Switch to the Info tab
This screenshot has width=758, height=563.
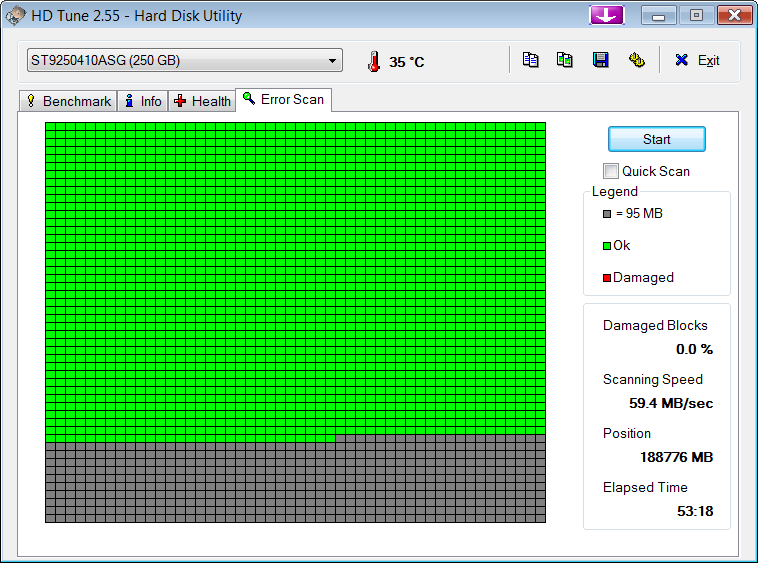[143, 101]
